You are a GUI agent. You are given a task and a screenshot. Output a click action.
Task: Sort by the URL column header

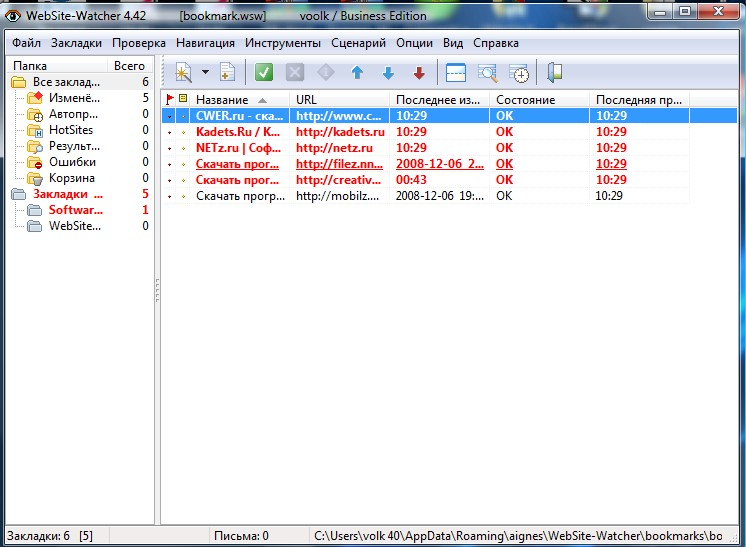[339, 100]
